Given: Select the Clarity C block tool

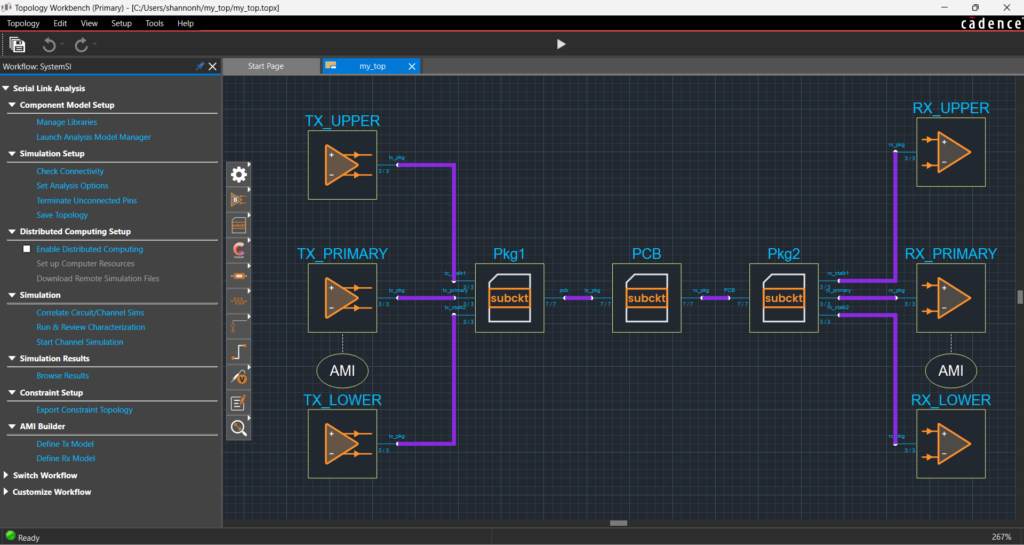Looking at the screenshot, I should click(x=238, y=250).
